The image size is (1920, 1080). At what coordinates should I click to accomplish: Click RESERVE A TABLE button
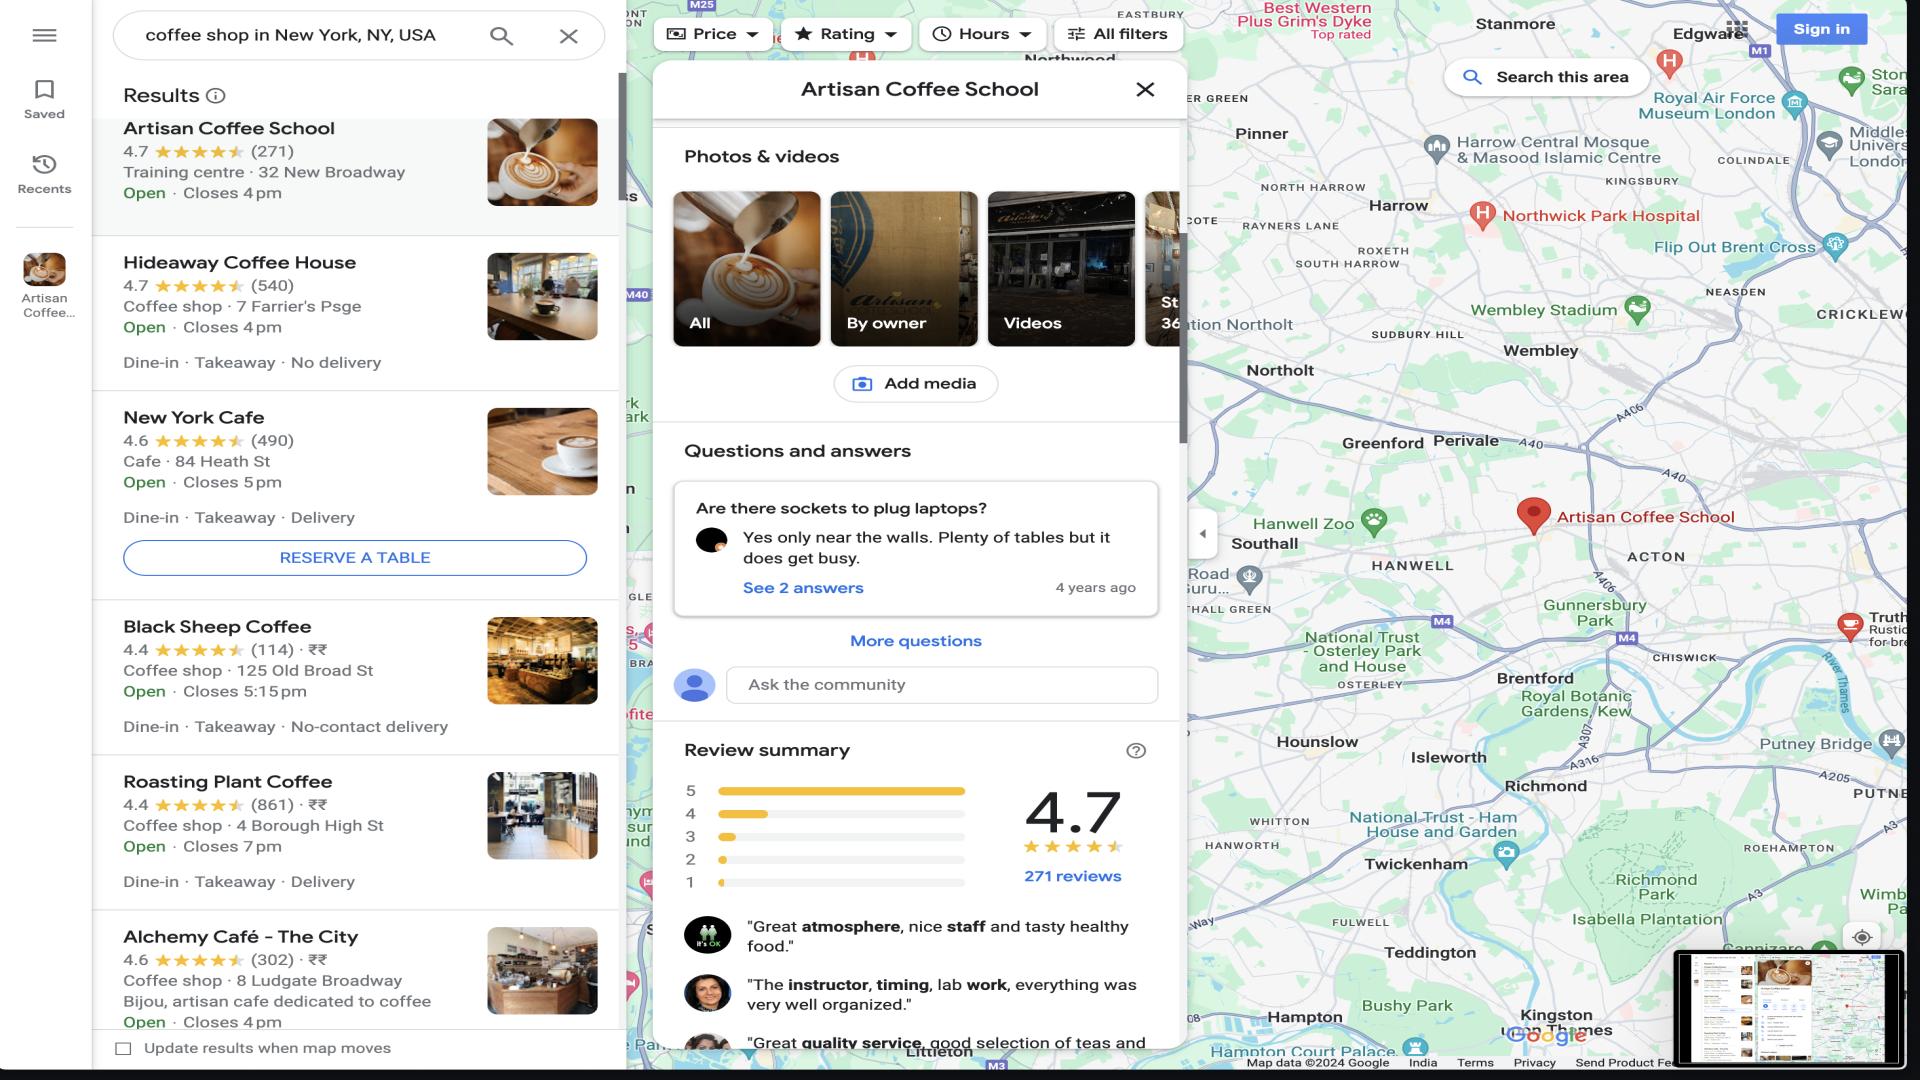point(355,558)
